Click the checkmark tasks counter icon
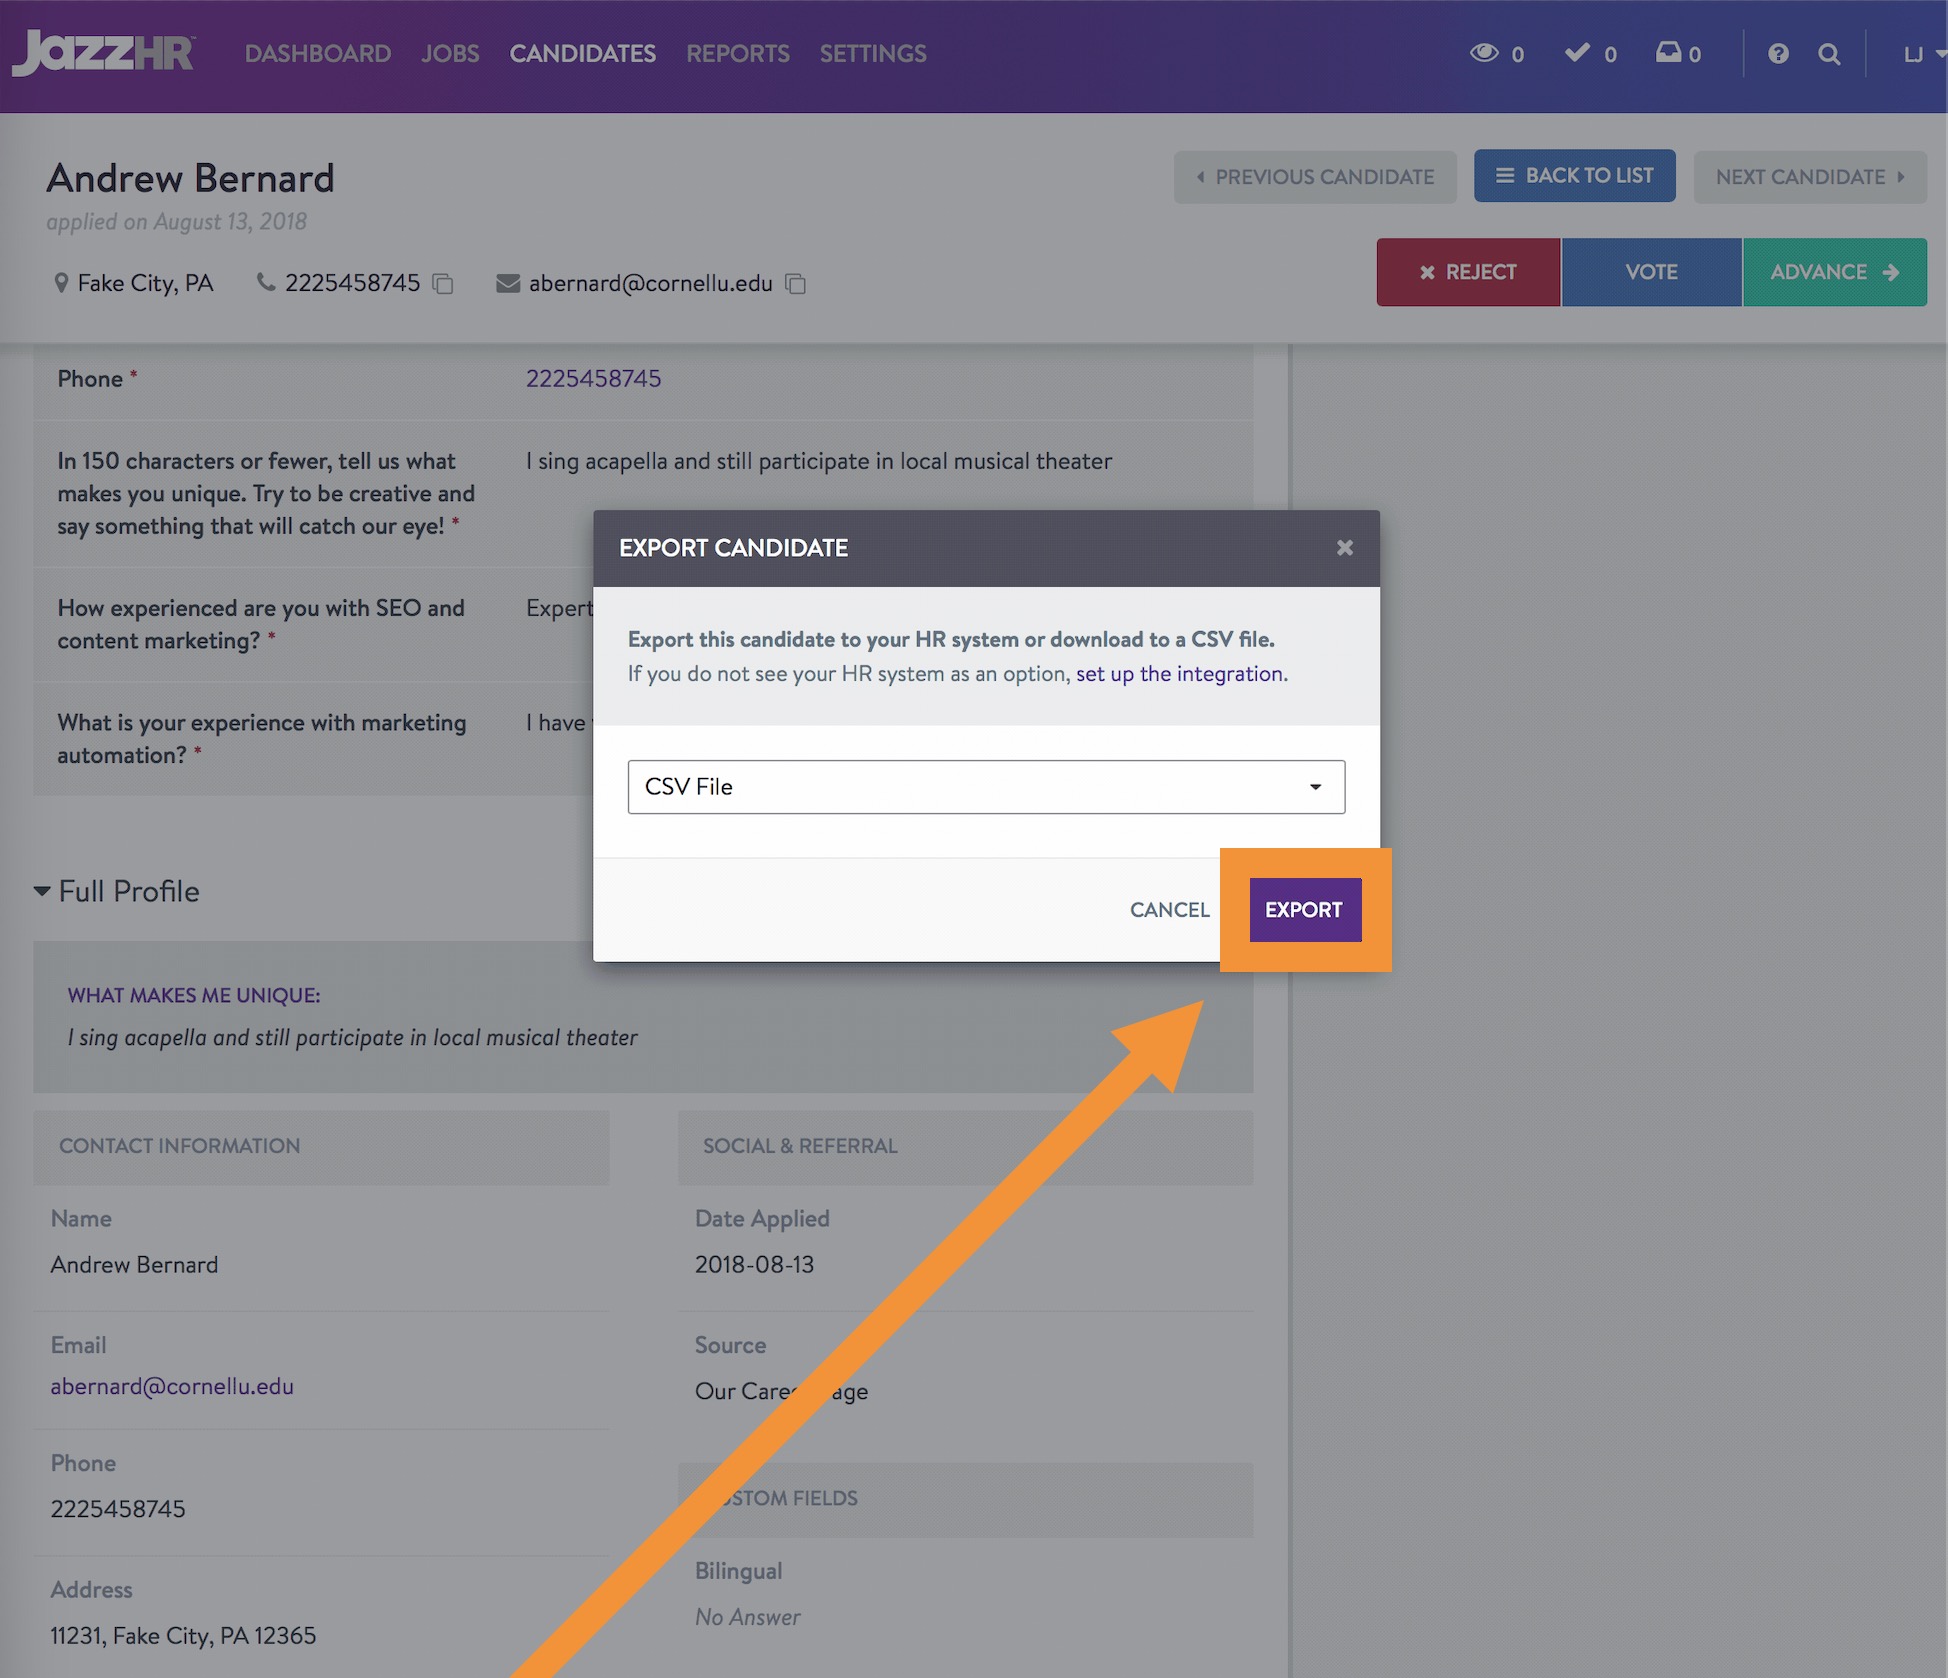This screenshot has width=1948, height=1678. coord(1577,53)
